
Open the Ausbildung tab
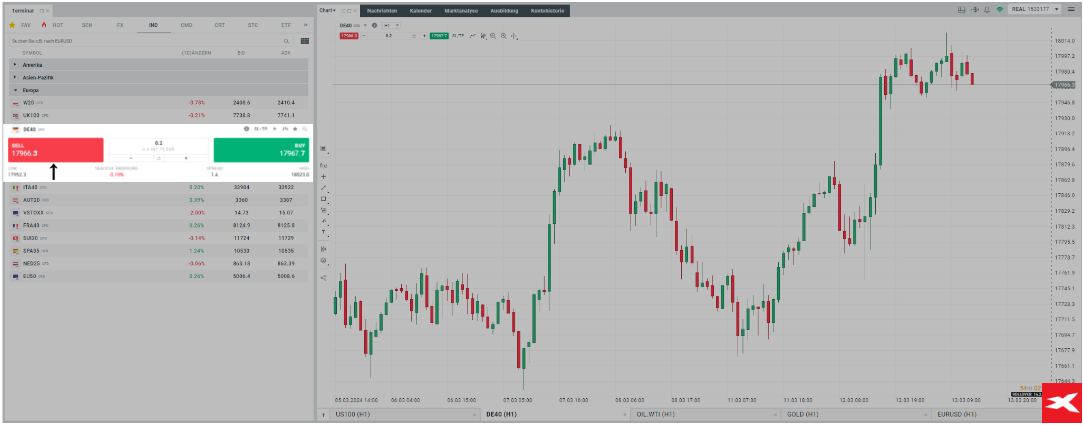[x=504, y=11]
